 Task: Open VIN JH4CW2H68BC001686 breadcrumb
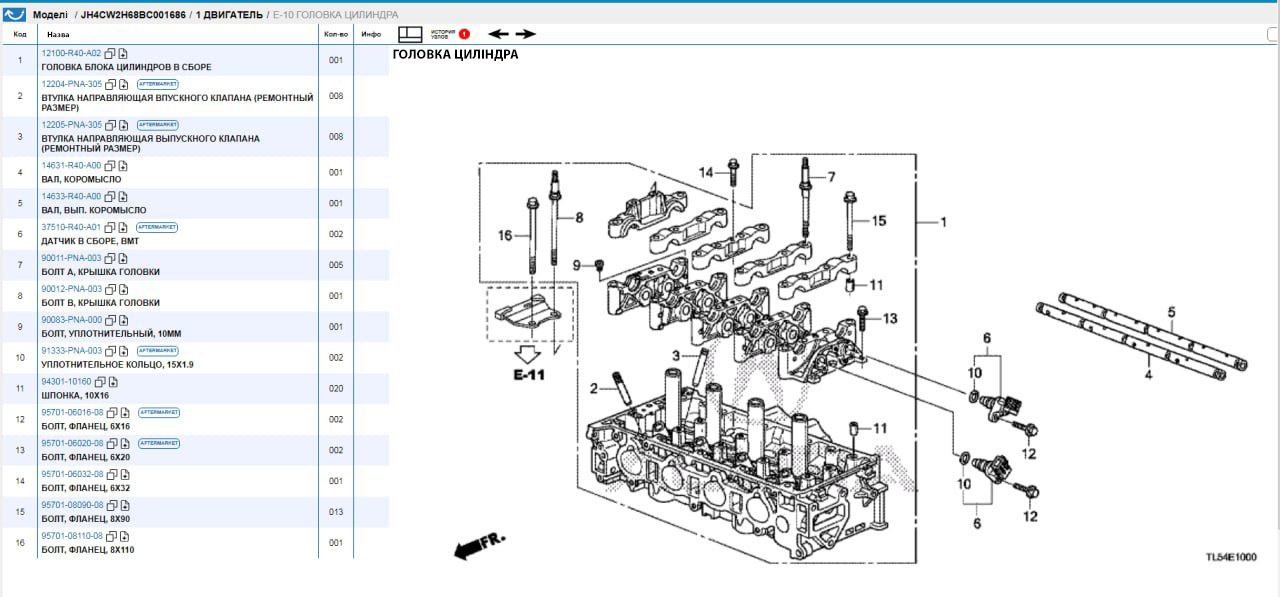click(132, 15)
